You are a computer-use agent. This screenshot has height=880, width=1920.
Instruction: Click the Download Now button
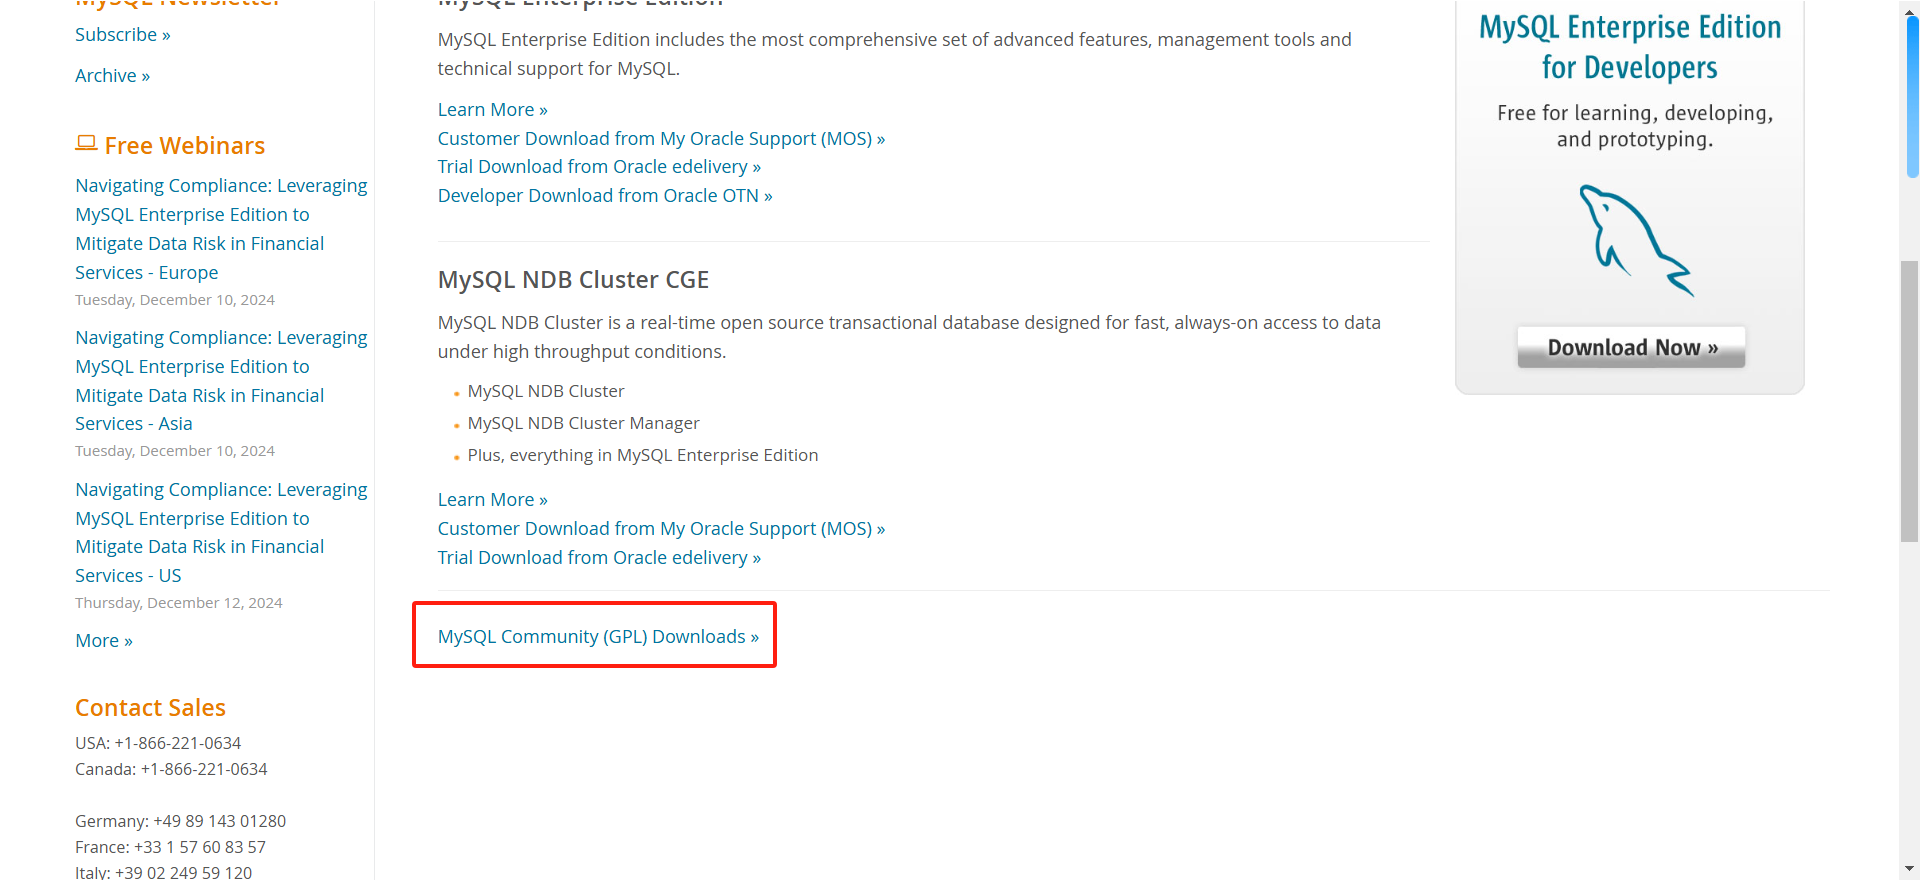1630,347
